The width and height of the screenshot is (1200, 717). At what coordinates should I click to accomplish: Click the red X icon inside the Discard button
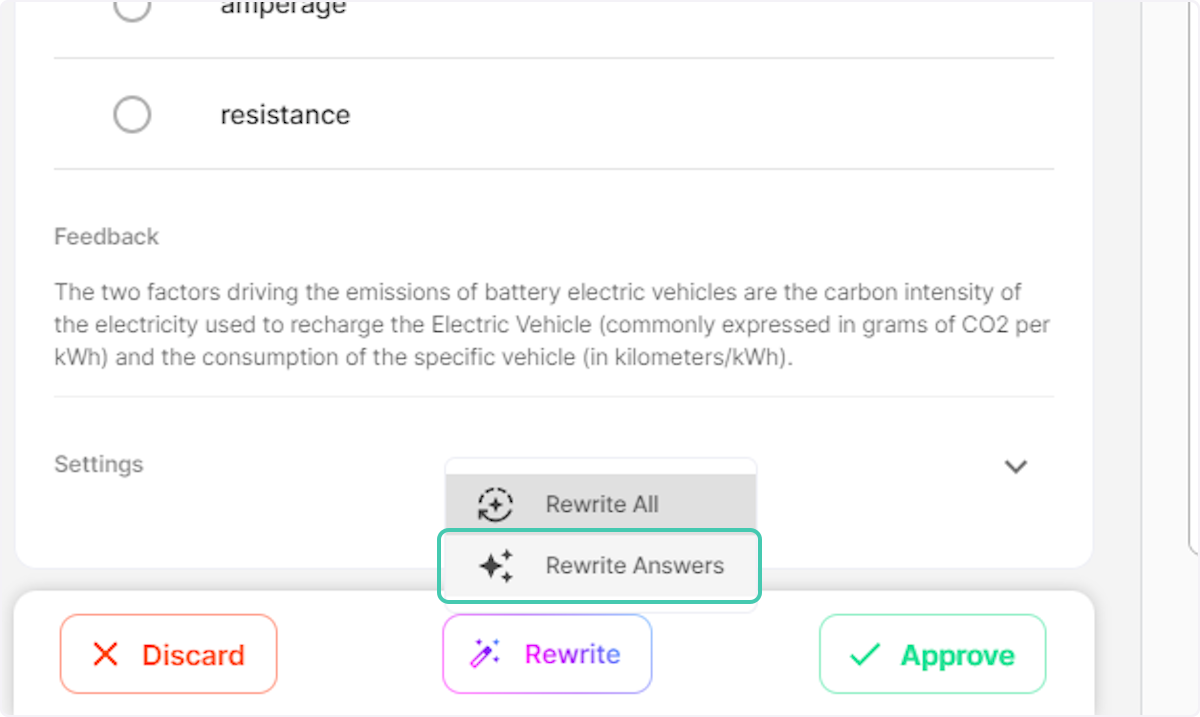106,655
